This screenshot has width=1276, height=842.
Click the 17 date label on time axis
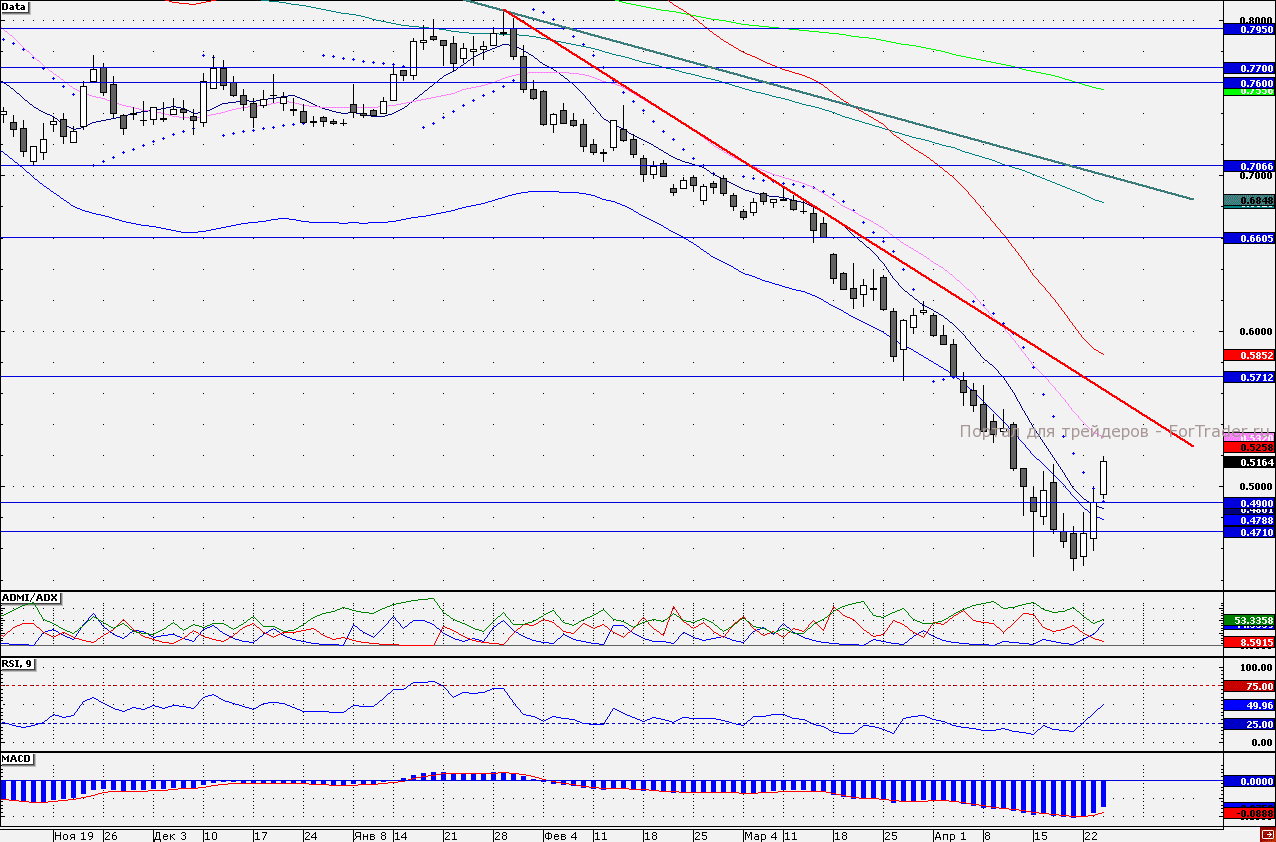[260, 835]
